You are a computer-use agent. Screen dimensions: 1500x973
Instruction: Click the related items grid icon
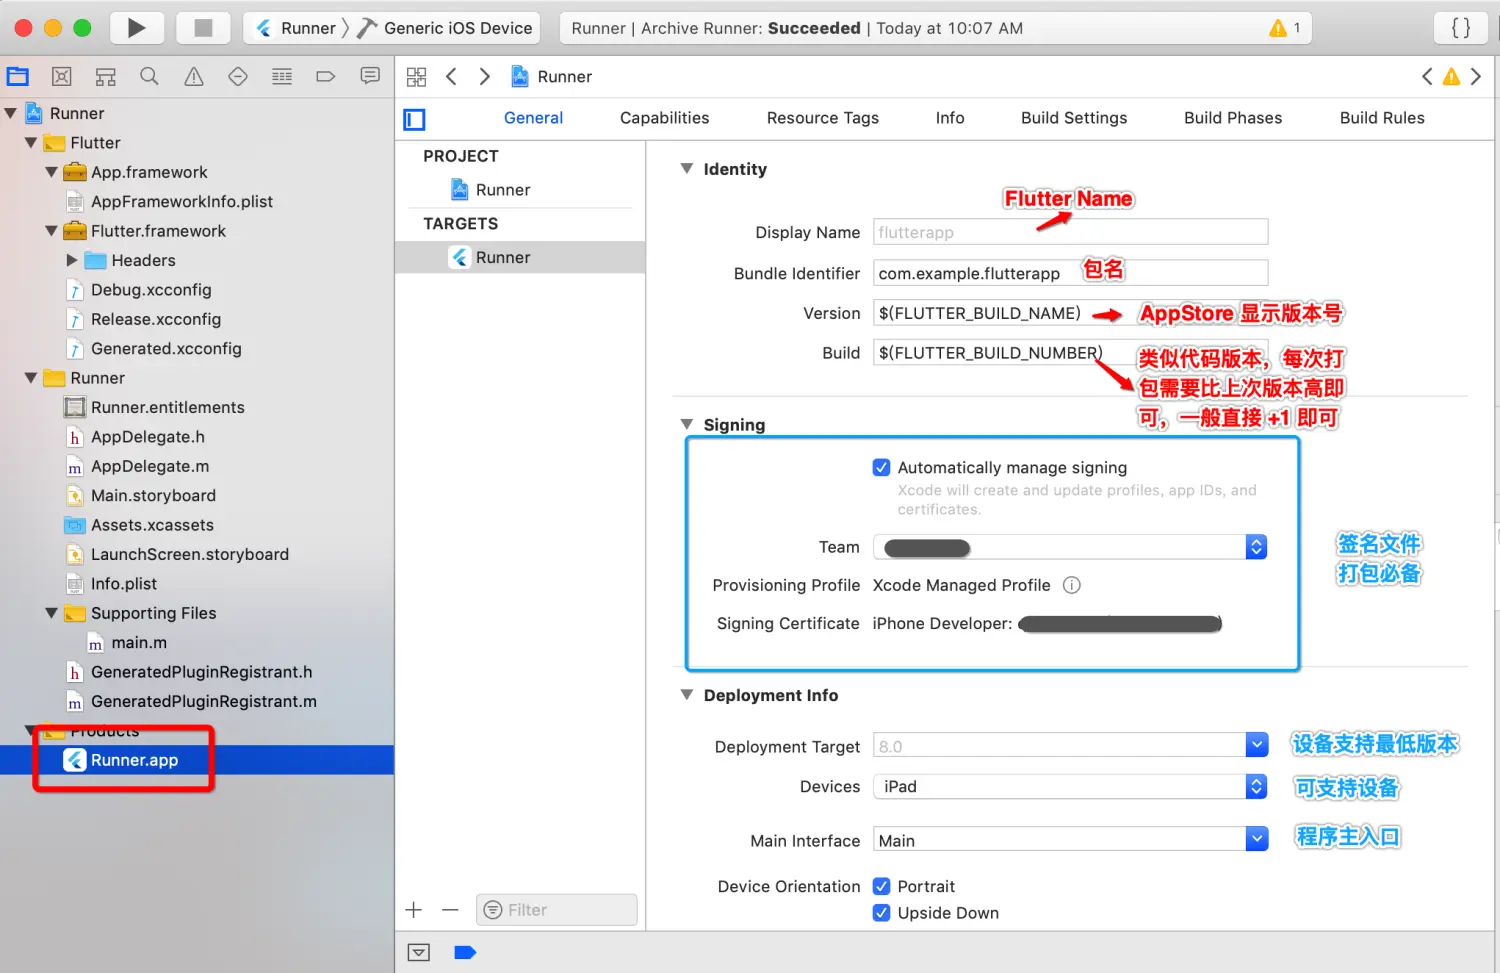click(x=417, y=77)
